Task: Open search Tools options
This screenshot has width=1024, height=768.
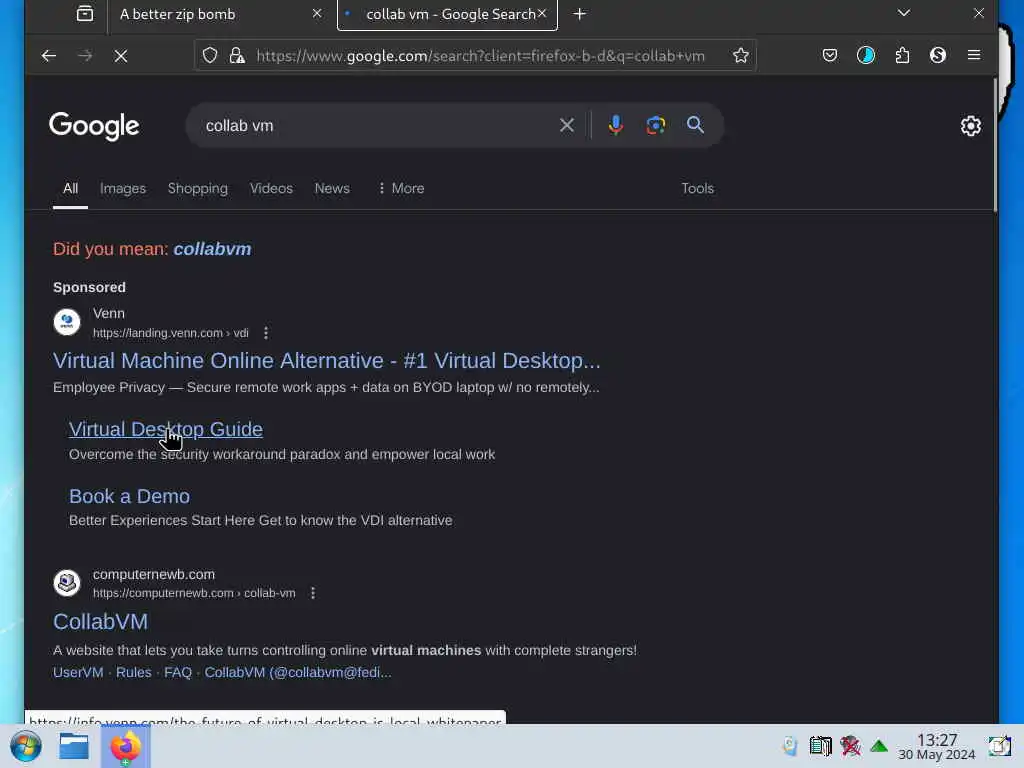Action: [x=697, y=188]
